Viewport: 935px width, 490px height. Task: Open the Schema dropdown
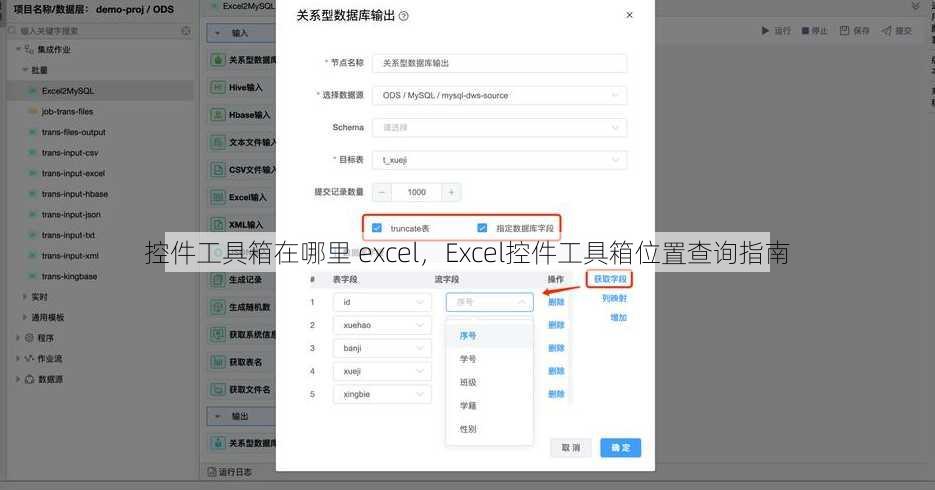click(499, 128)
